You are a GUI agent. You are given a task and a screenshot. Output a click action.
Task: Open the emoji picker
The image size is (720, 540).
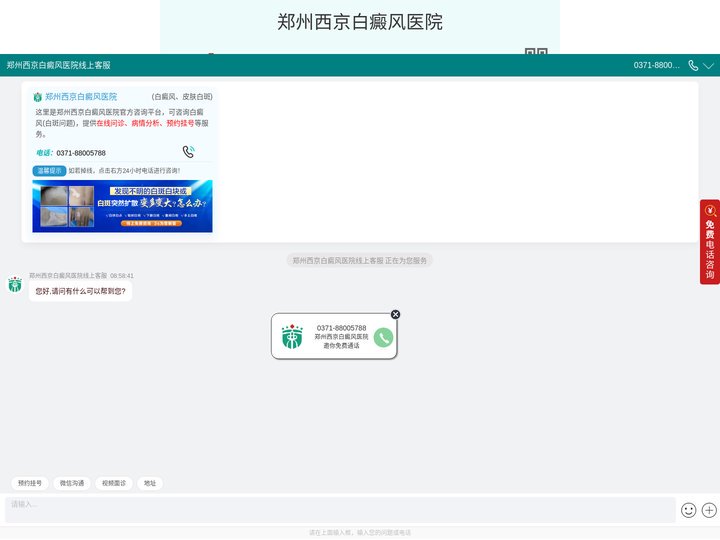[688, 510]
